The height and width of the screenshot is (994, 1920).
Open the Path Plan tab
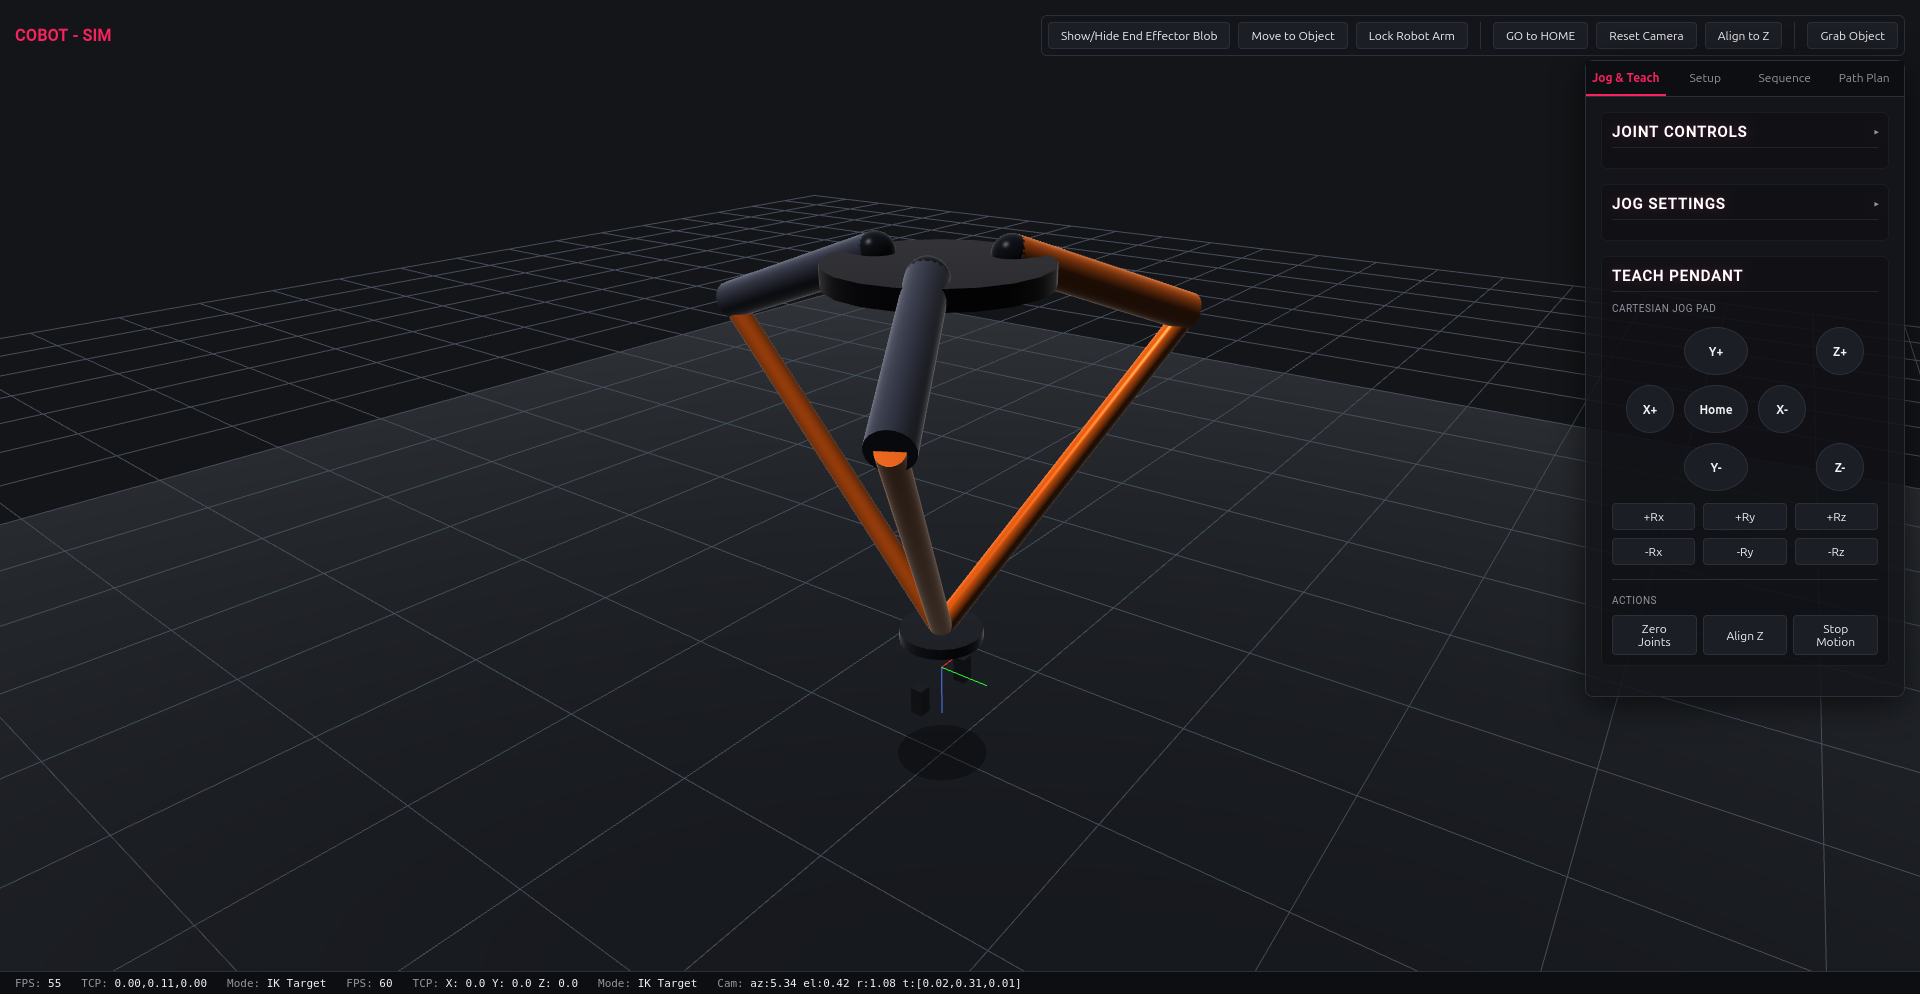1863,78
